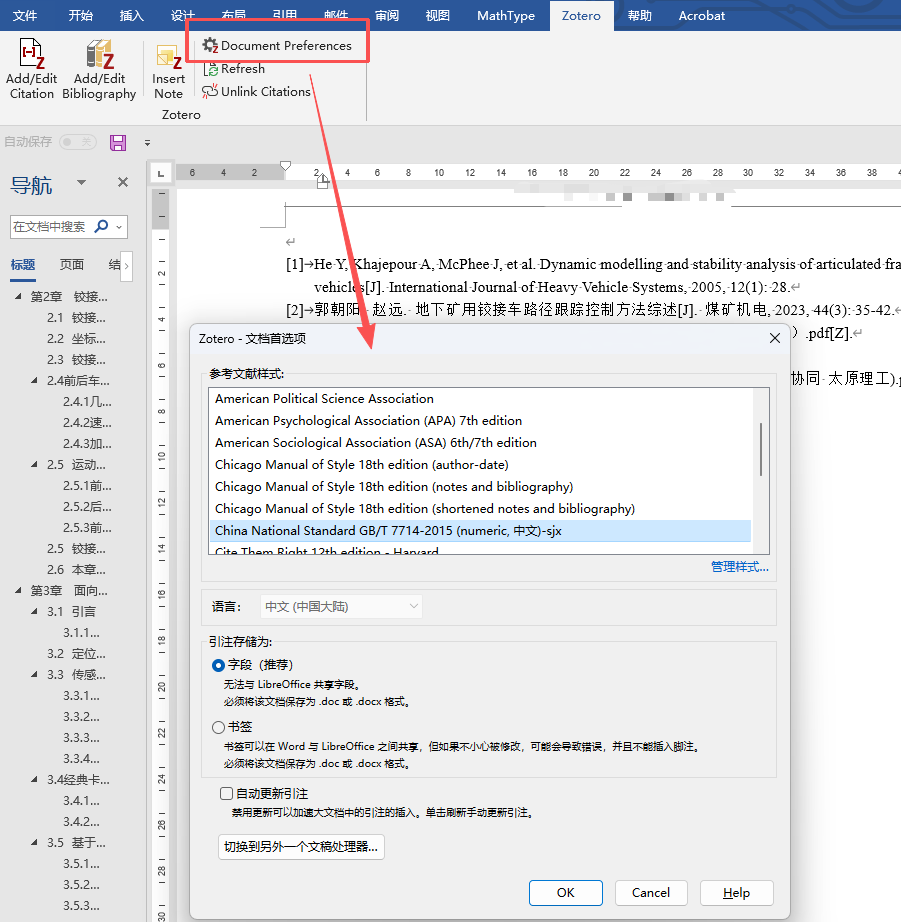Click the Refresh citations icon

click(x=234, y=69)
